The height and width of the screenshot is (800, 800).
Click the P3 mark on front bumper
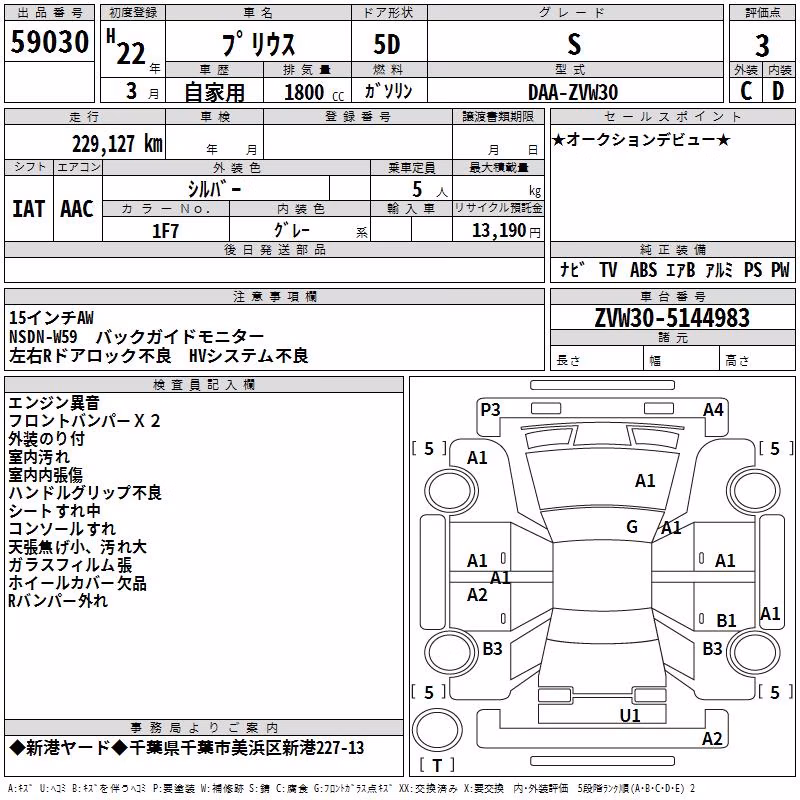(490, 410)
